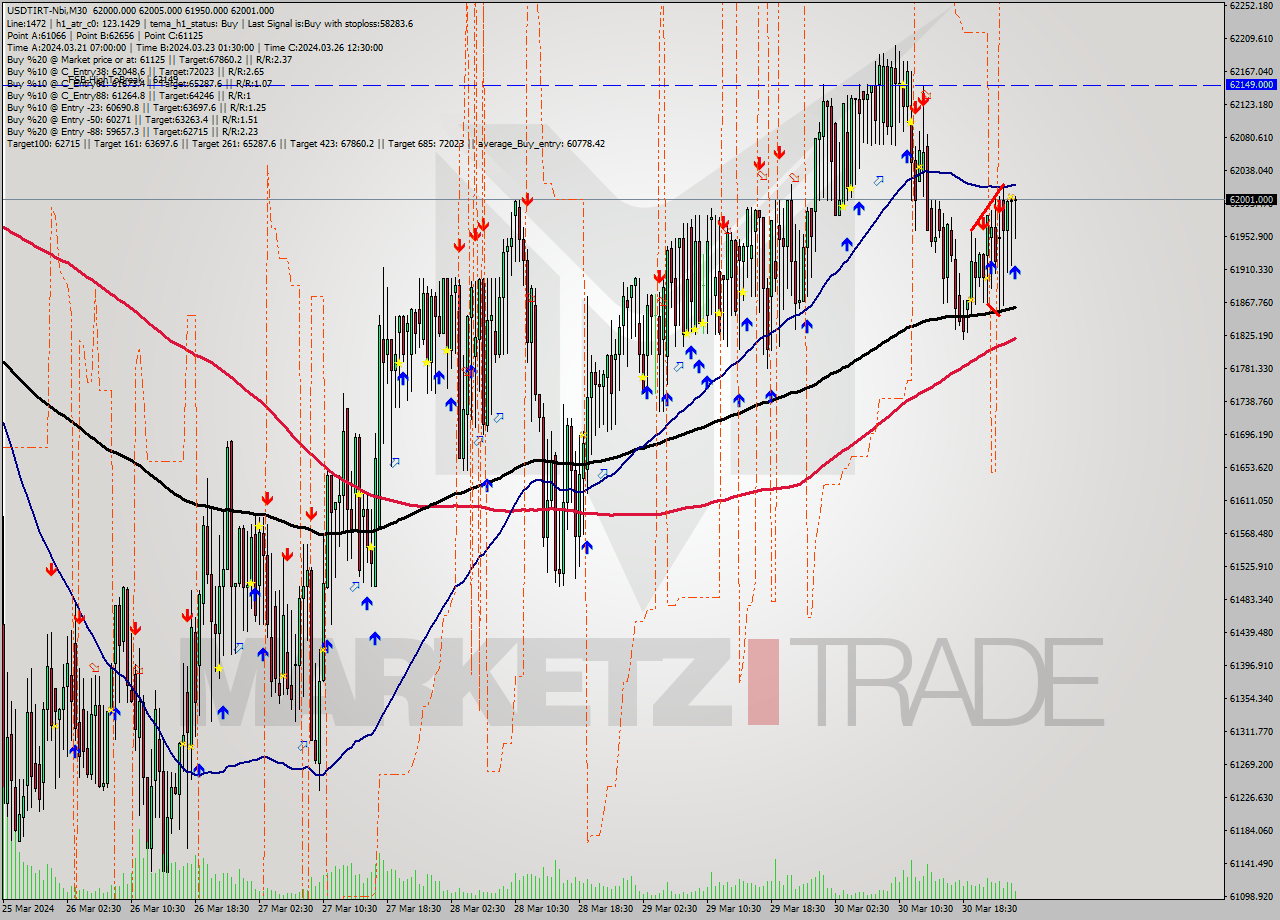This screenshot has height=920, width=1280.
Task: Click the 62080.610 price axis label
Action: point(1251,137)
